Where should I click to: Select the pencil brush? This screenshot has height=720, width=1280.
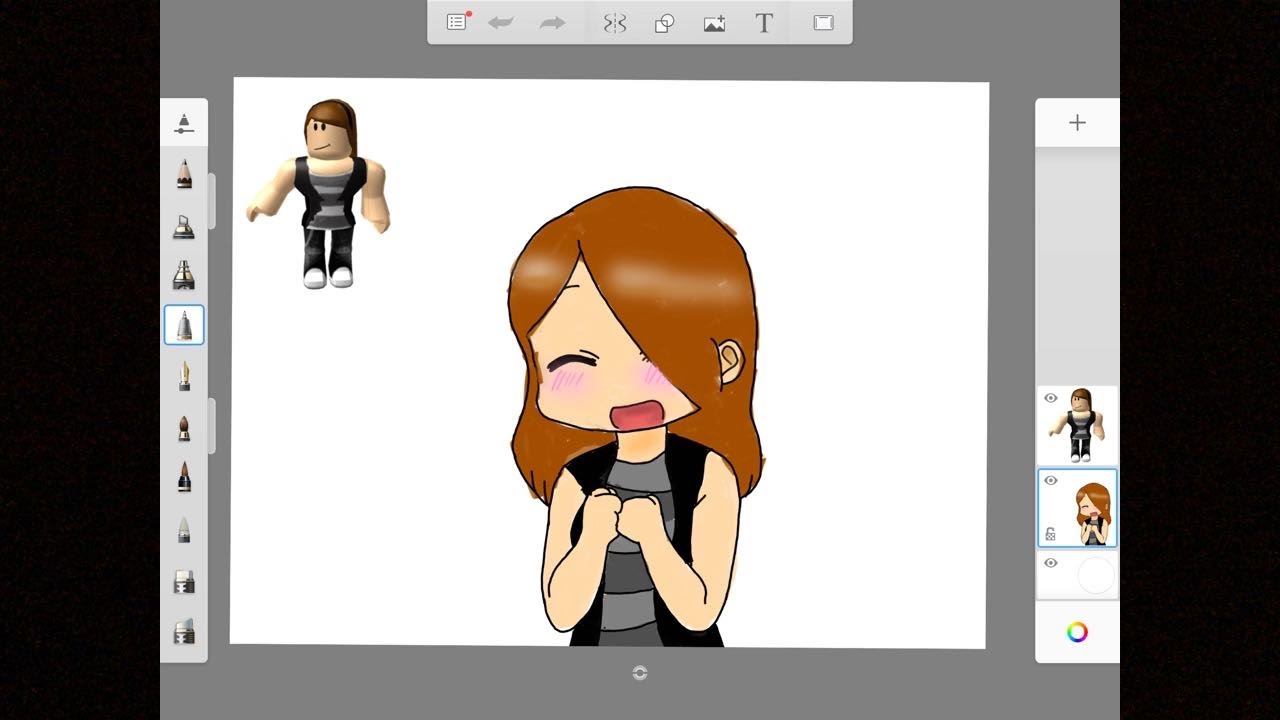coord(184,173)
